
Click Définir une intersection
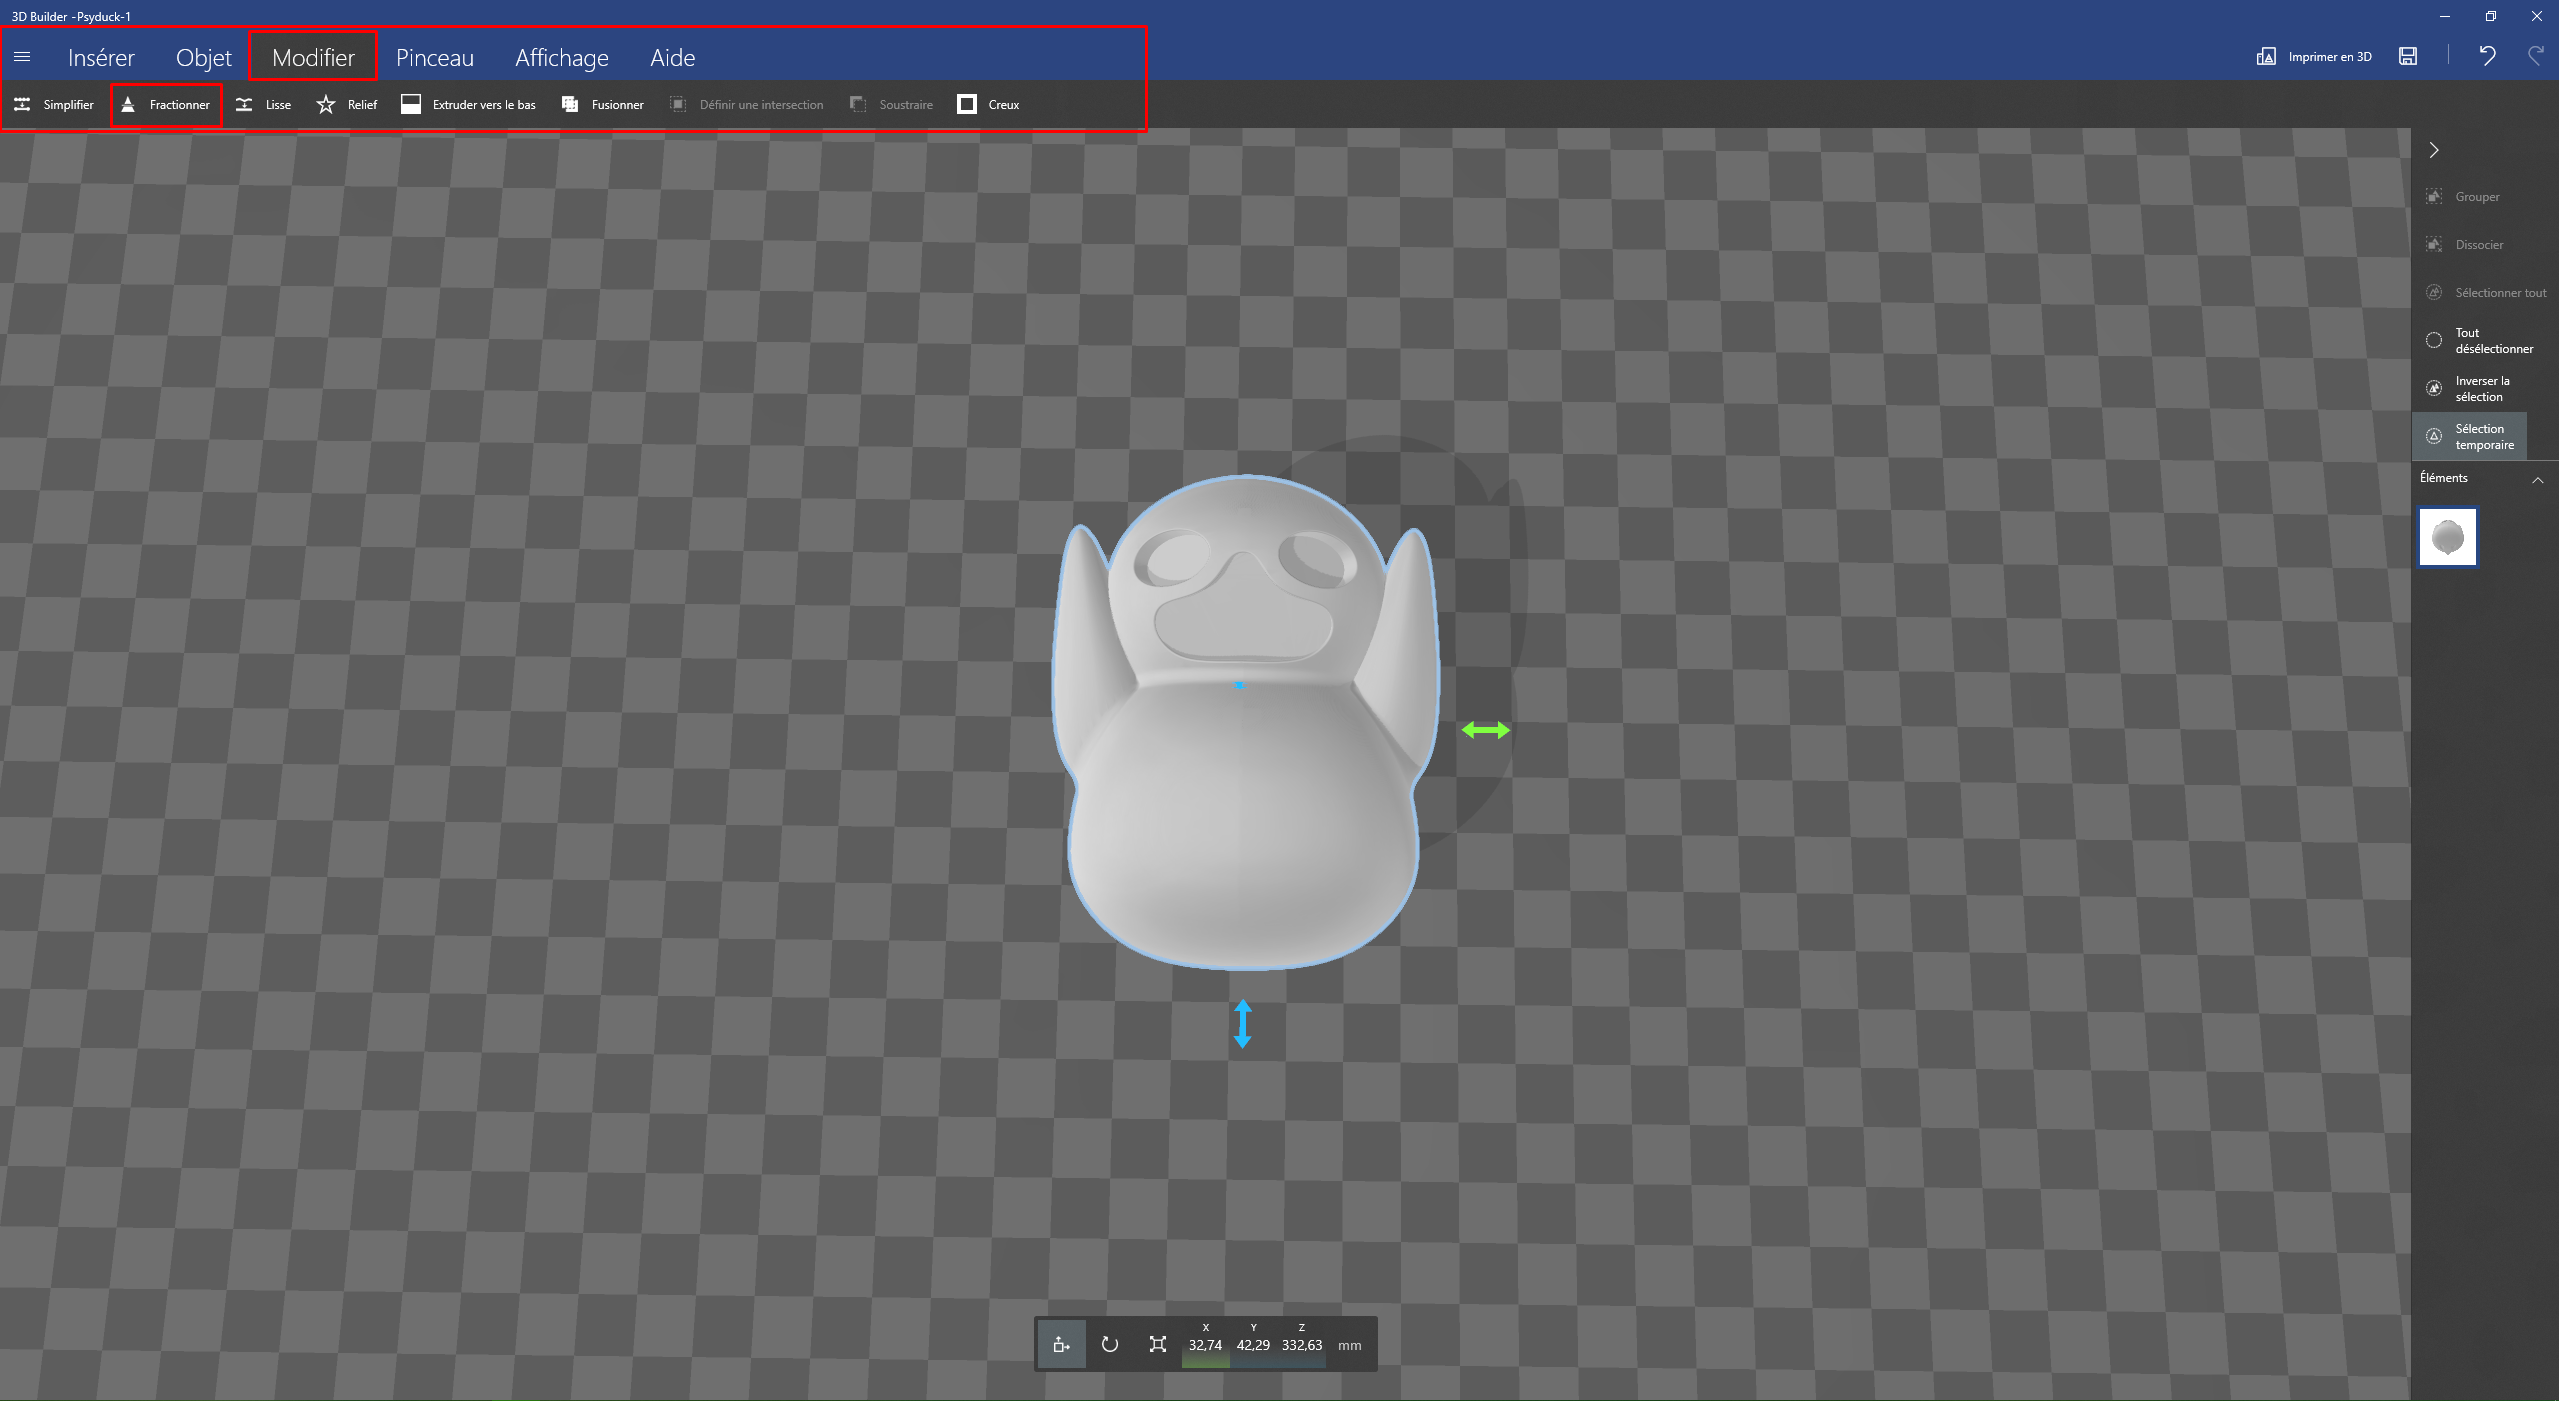pos(747,104)
